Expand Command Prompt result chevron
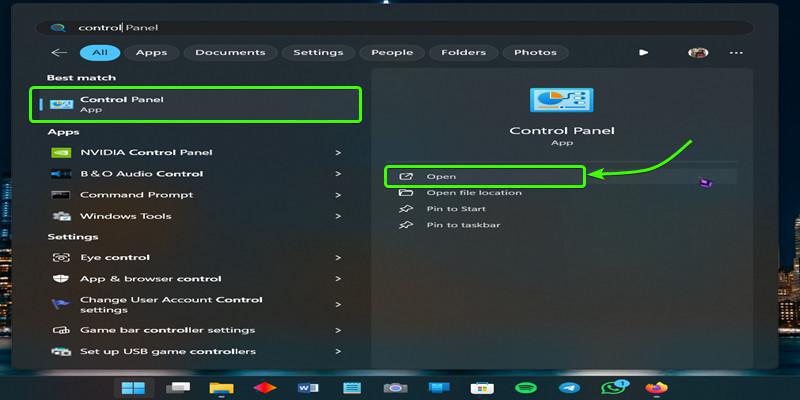This screenshot has width=800, height=400. 338,195
